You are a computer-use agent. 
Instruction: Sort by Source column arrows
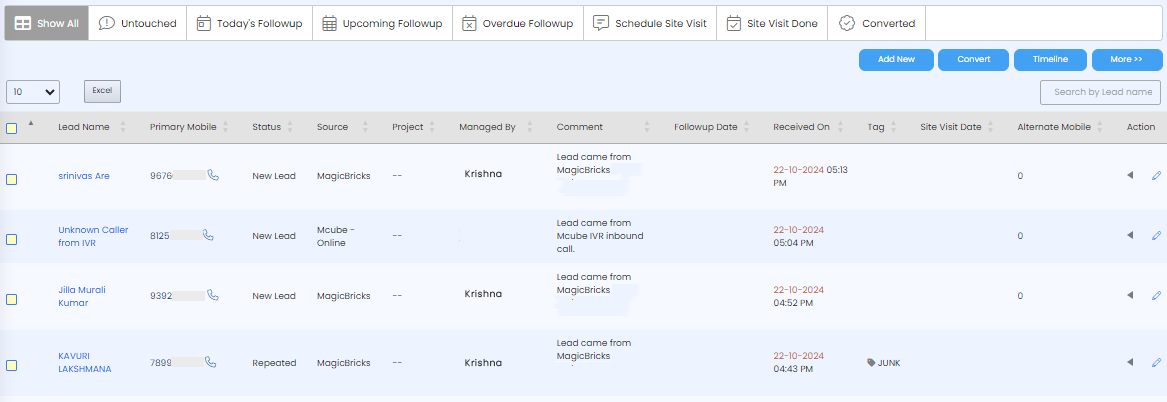pos(365,127)
